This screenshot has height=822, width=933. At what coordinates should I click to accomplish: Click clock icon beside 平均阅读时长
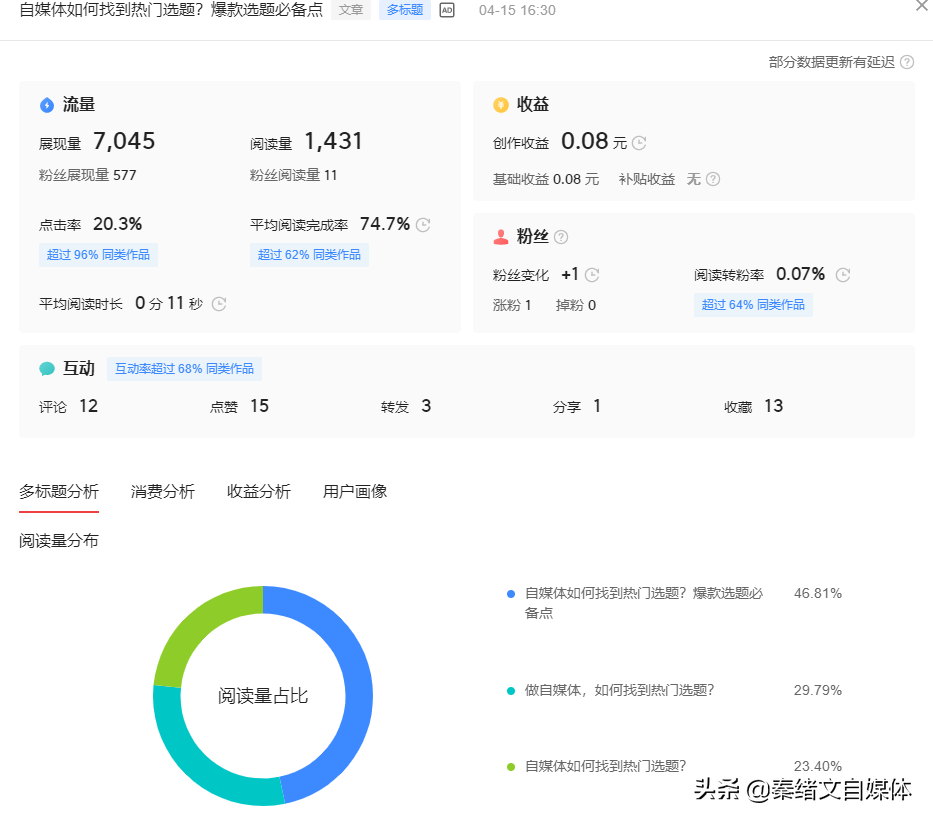pyautogui.click(x=219, y=304)
